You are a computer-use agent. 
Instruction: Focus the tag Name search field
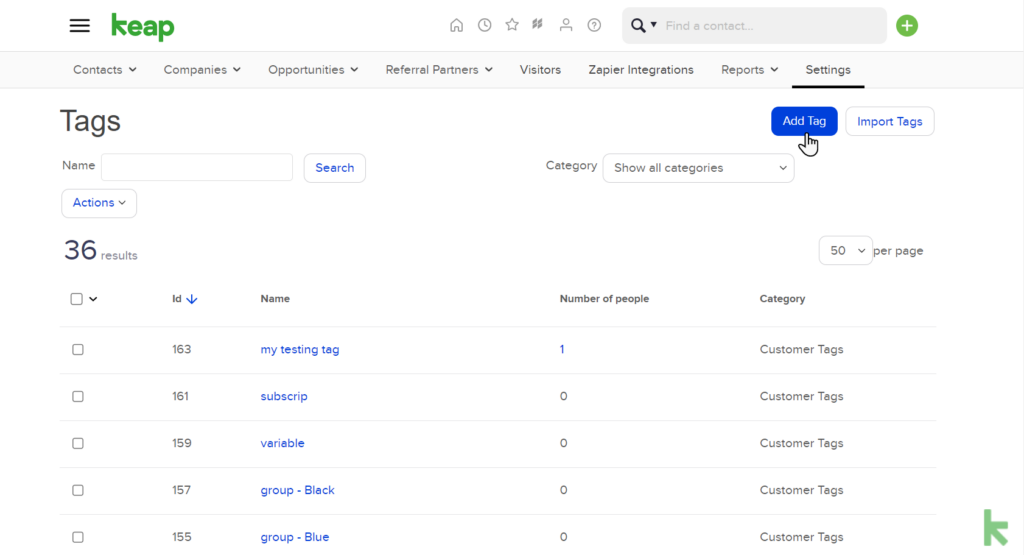(197, 167)
